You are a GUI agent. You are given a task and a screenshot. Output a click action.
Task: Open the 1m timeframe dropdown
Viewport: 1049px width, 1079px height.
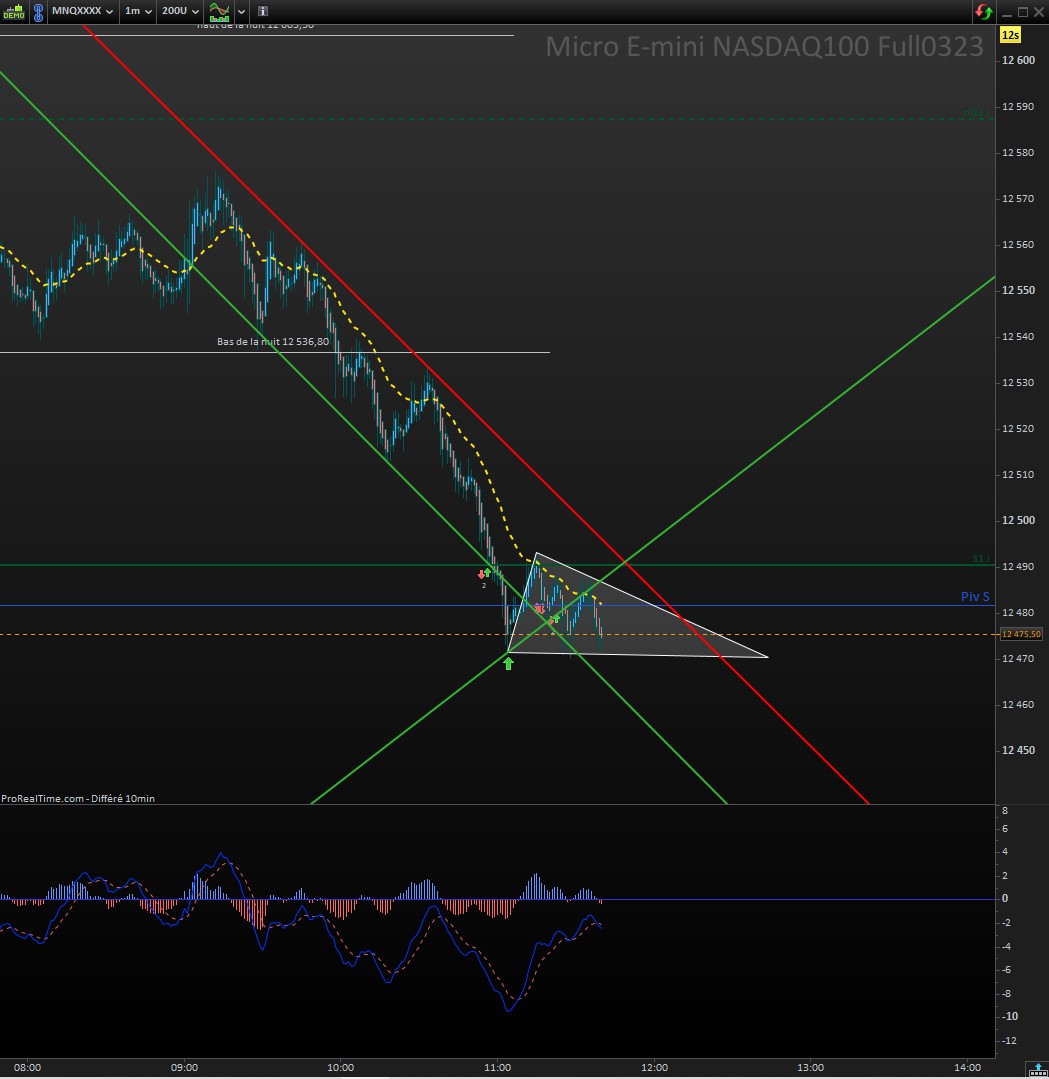pyautogui.click(x=138, y=11)
